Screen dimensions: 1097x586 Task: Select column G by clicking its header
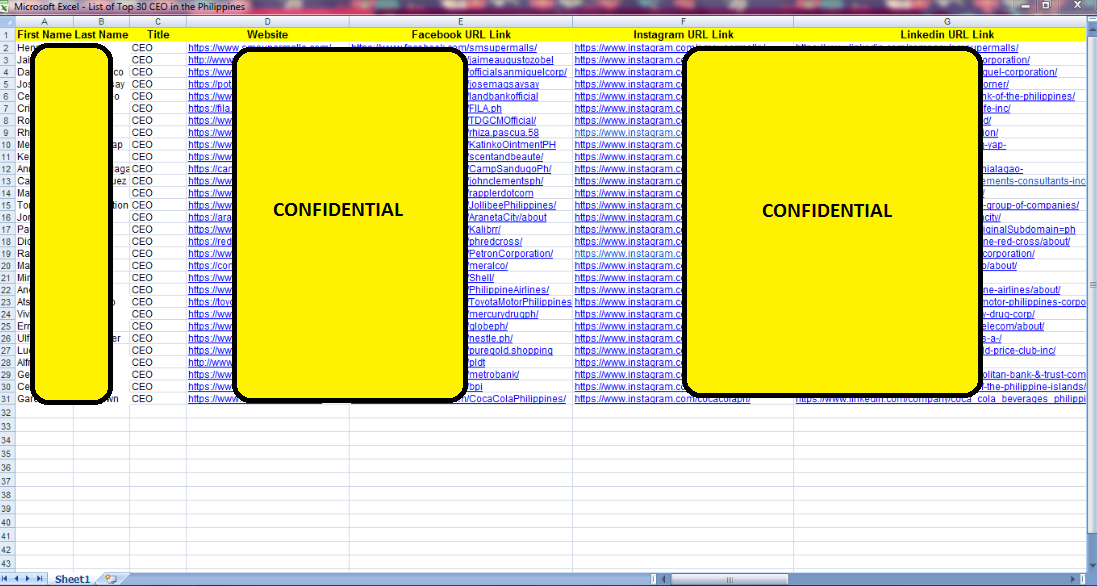click(948, 21)
